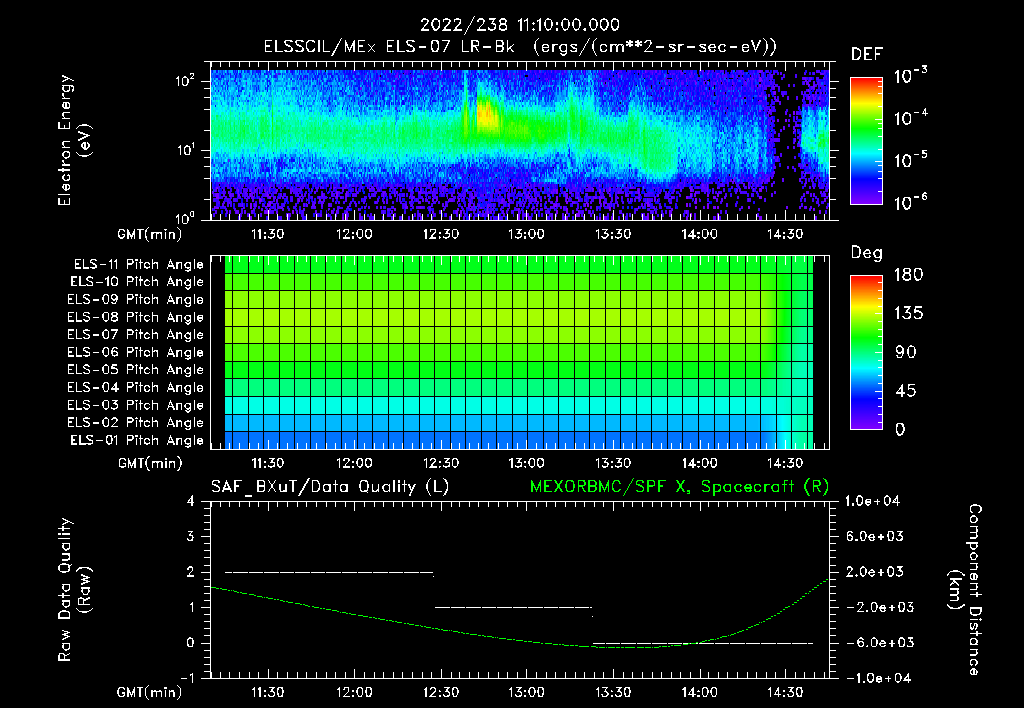Click the Deg pitch angle color bar
Image resolution: width=1024 pixels, height=708 pixels.
(x=866, y=352)
